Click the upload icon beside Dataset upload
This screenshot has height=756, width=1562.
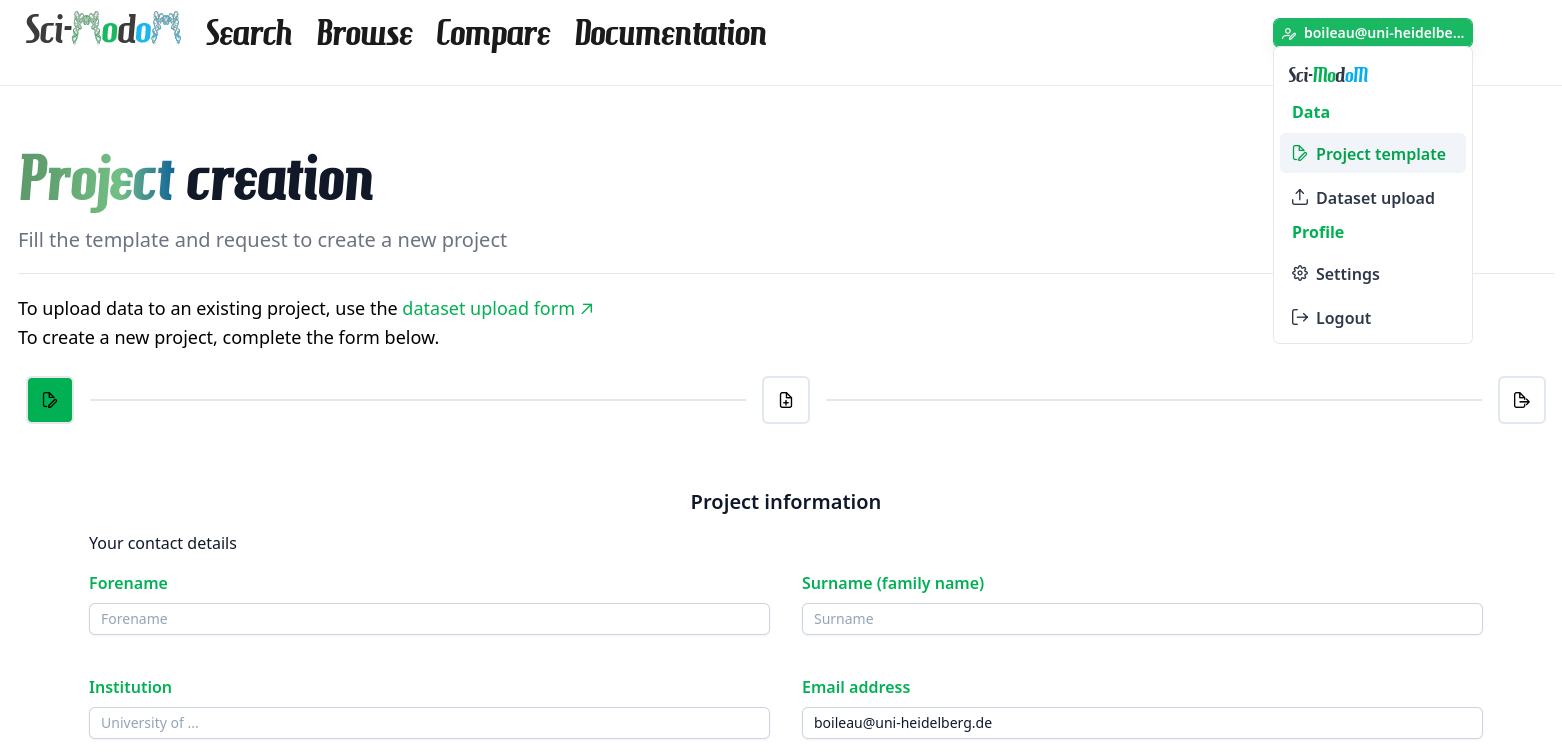pos(1300,198)
